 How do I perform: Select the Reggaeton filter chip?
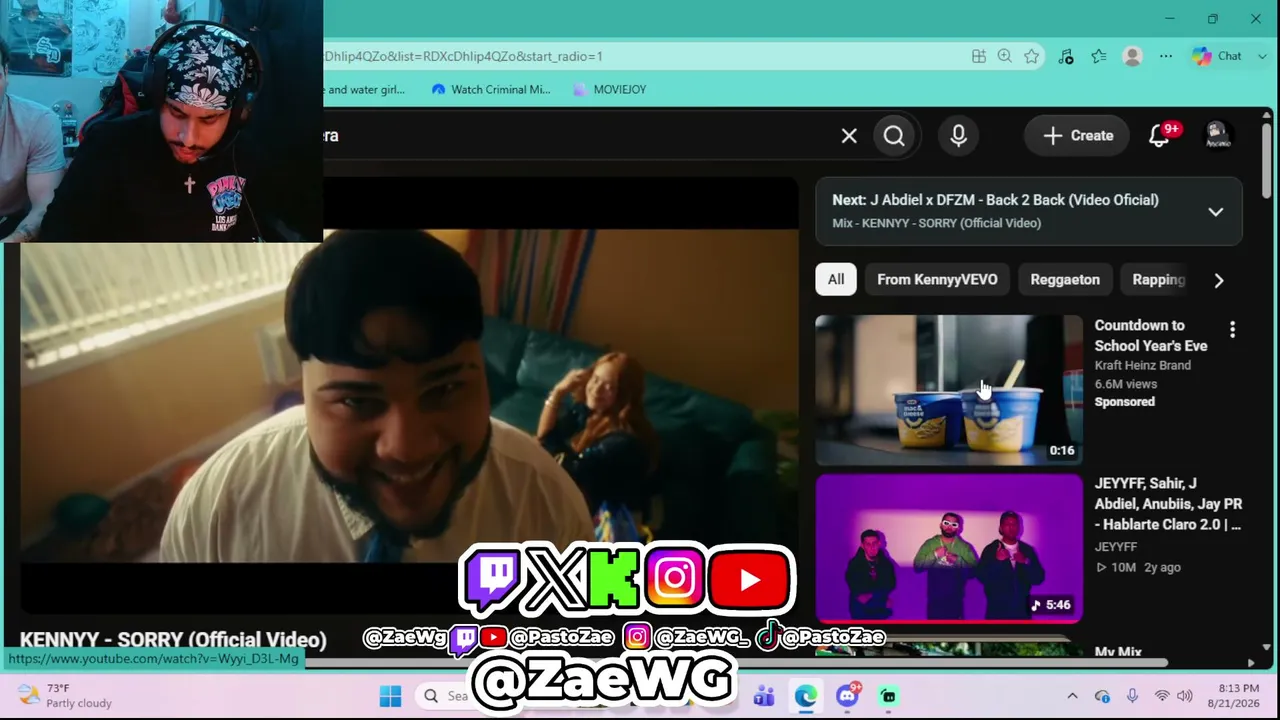pyautogui.click(x=1065, y=279)
